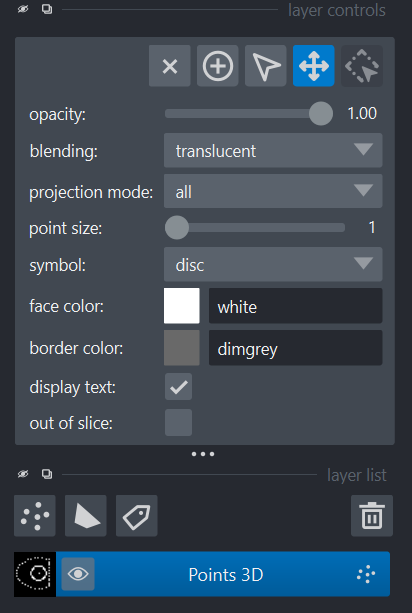
Task: Float the layer controls panel
Action: tap(47, 9)
